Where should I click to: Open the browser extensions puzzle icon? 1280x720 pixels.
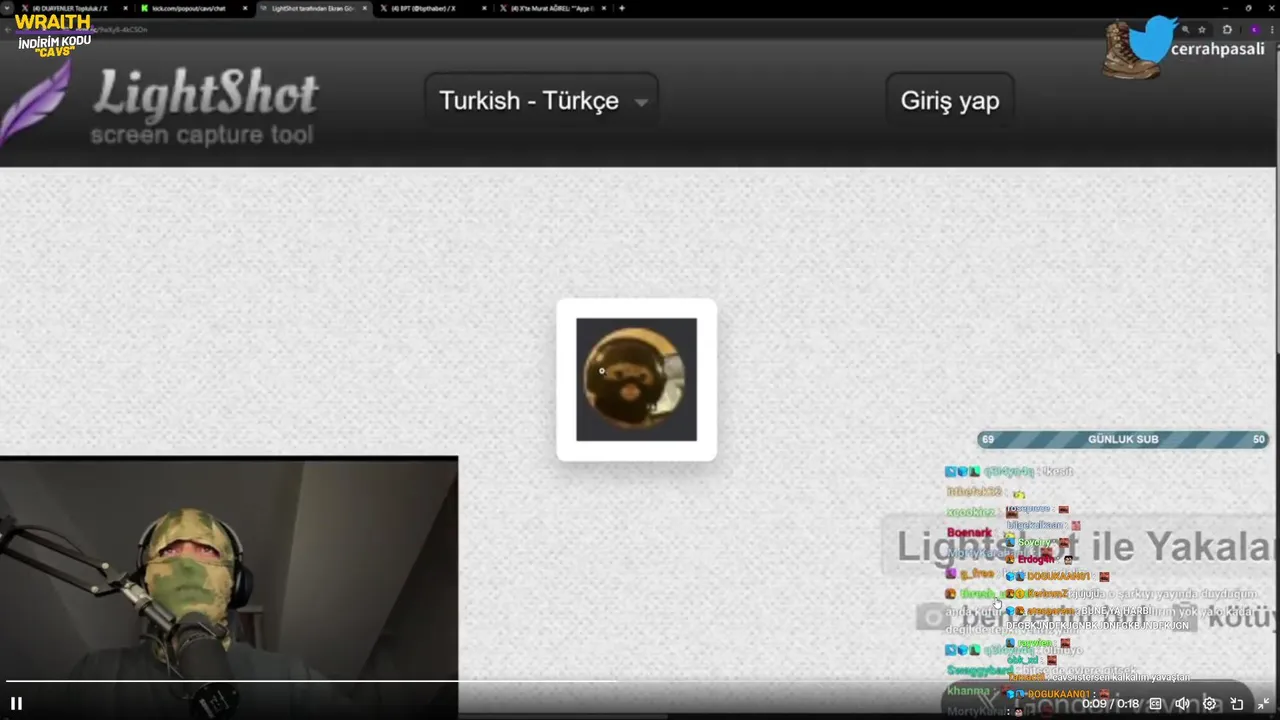1227,30
